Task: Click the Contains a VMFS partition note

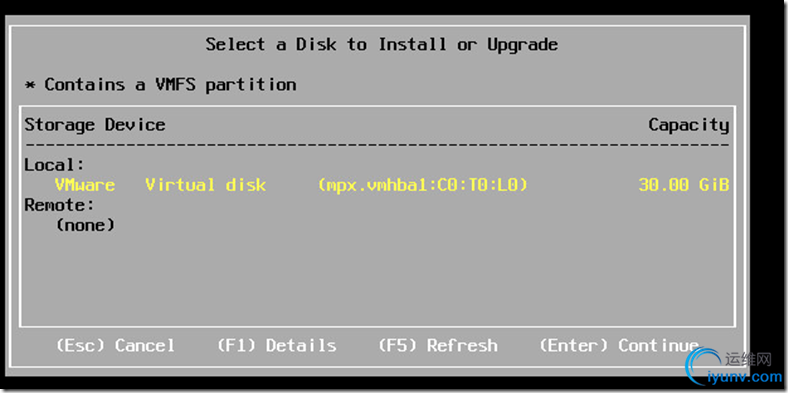Action: tap(170, 84)
